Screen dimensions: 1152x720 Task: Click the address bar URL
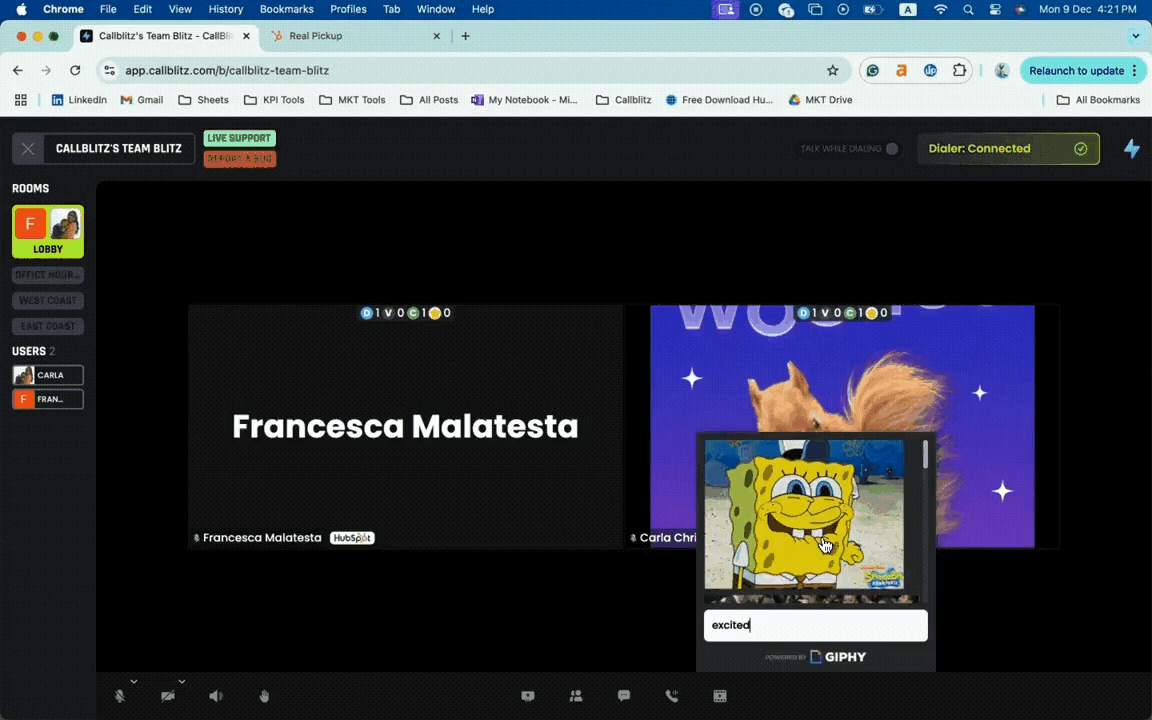pyautogui.click(x=227, y=71)
